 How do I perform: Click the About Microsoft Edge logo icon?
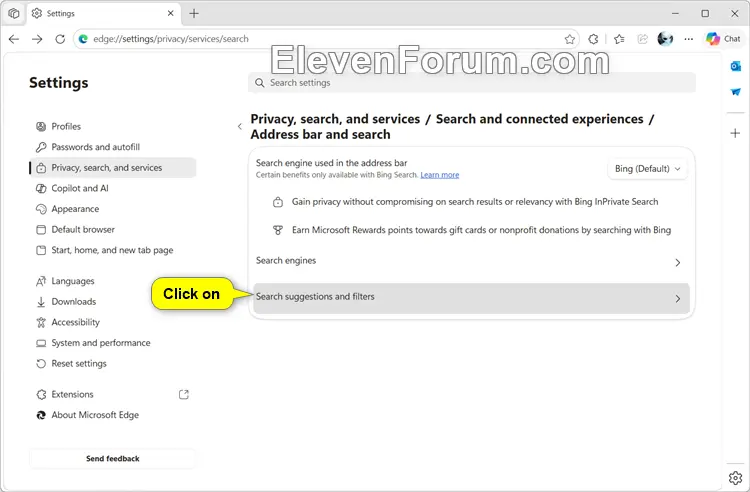[41, 415]
